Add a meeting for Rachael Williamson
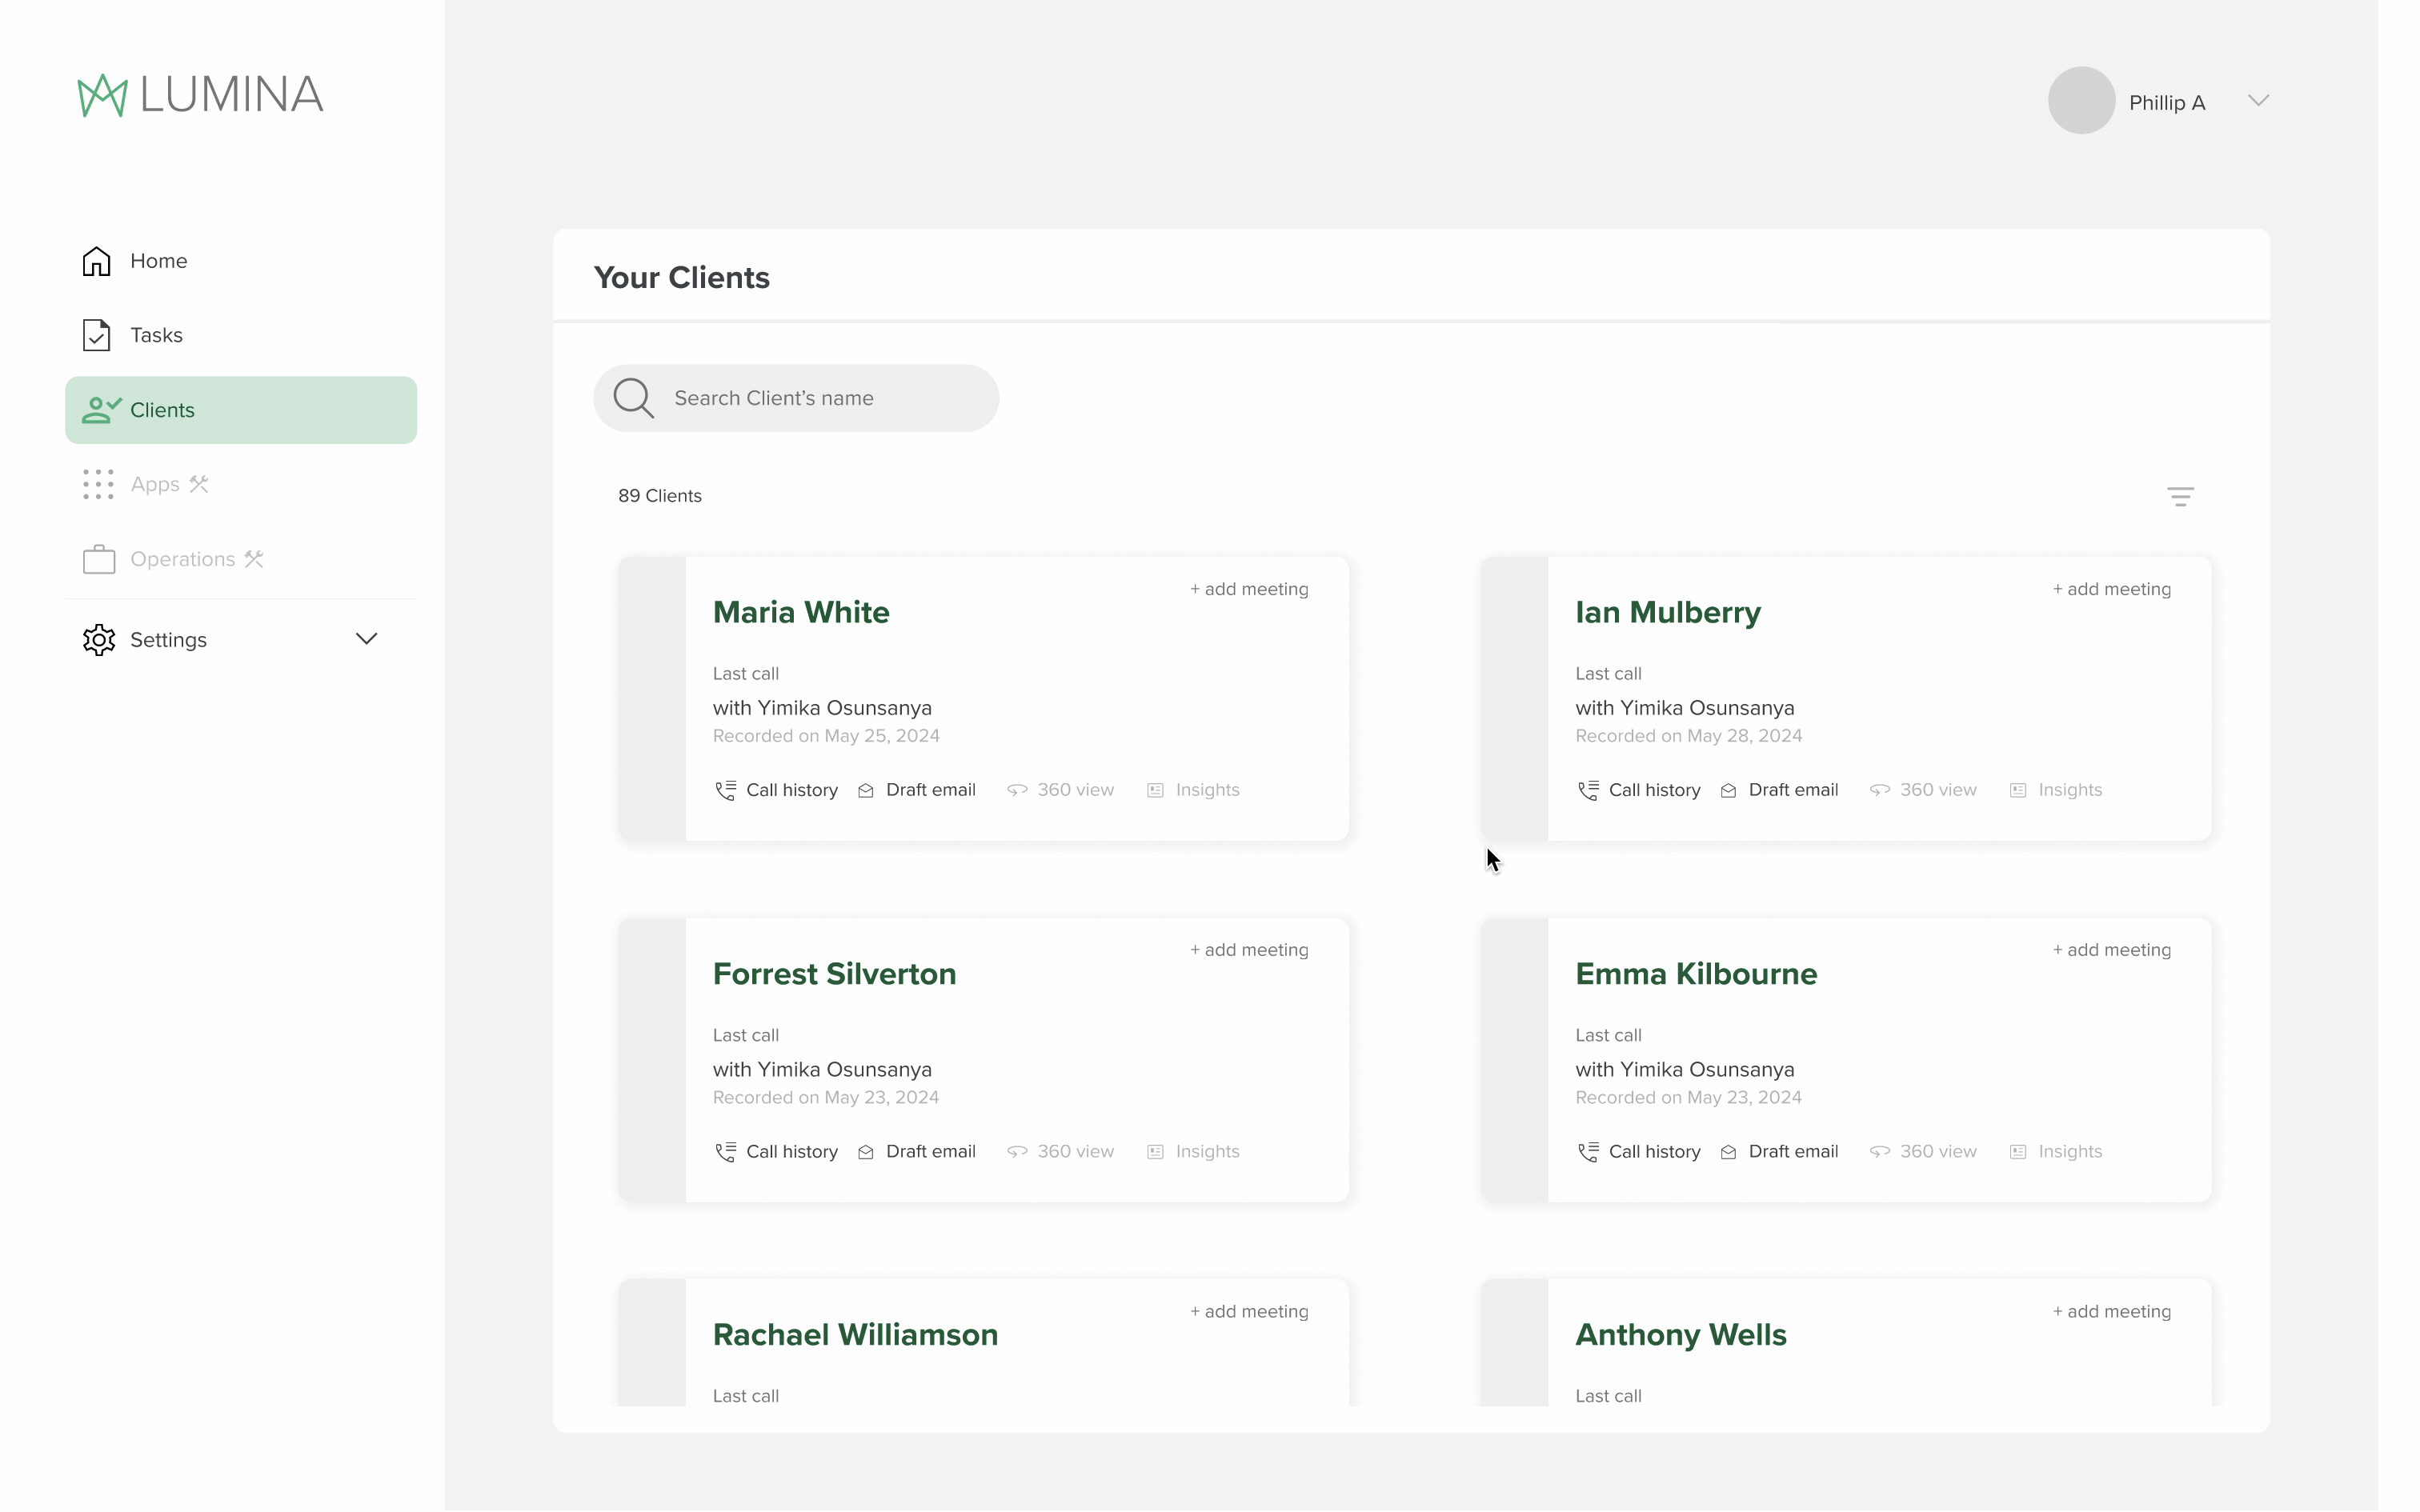 pos(1249,1311)
